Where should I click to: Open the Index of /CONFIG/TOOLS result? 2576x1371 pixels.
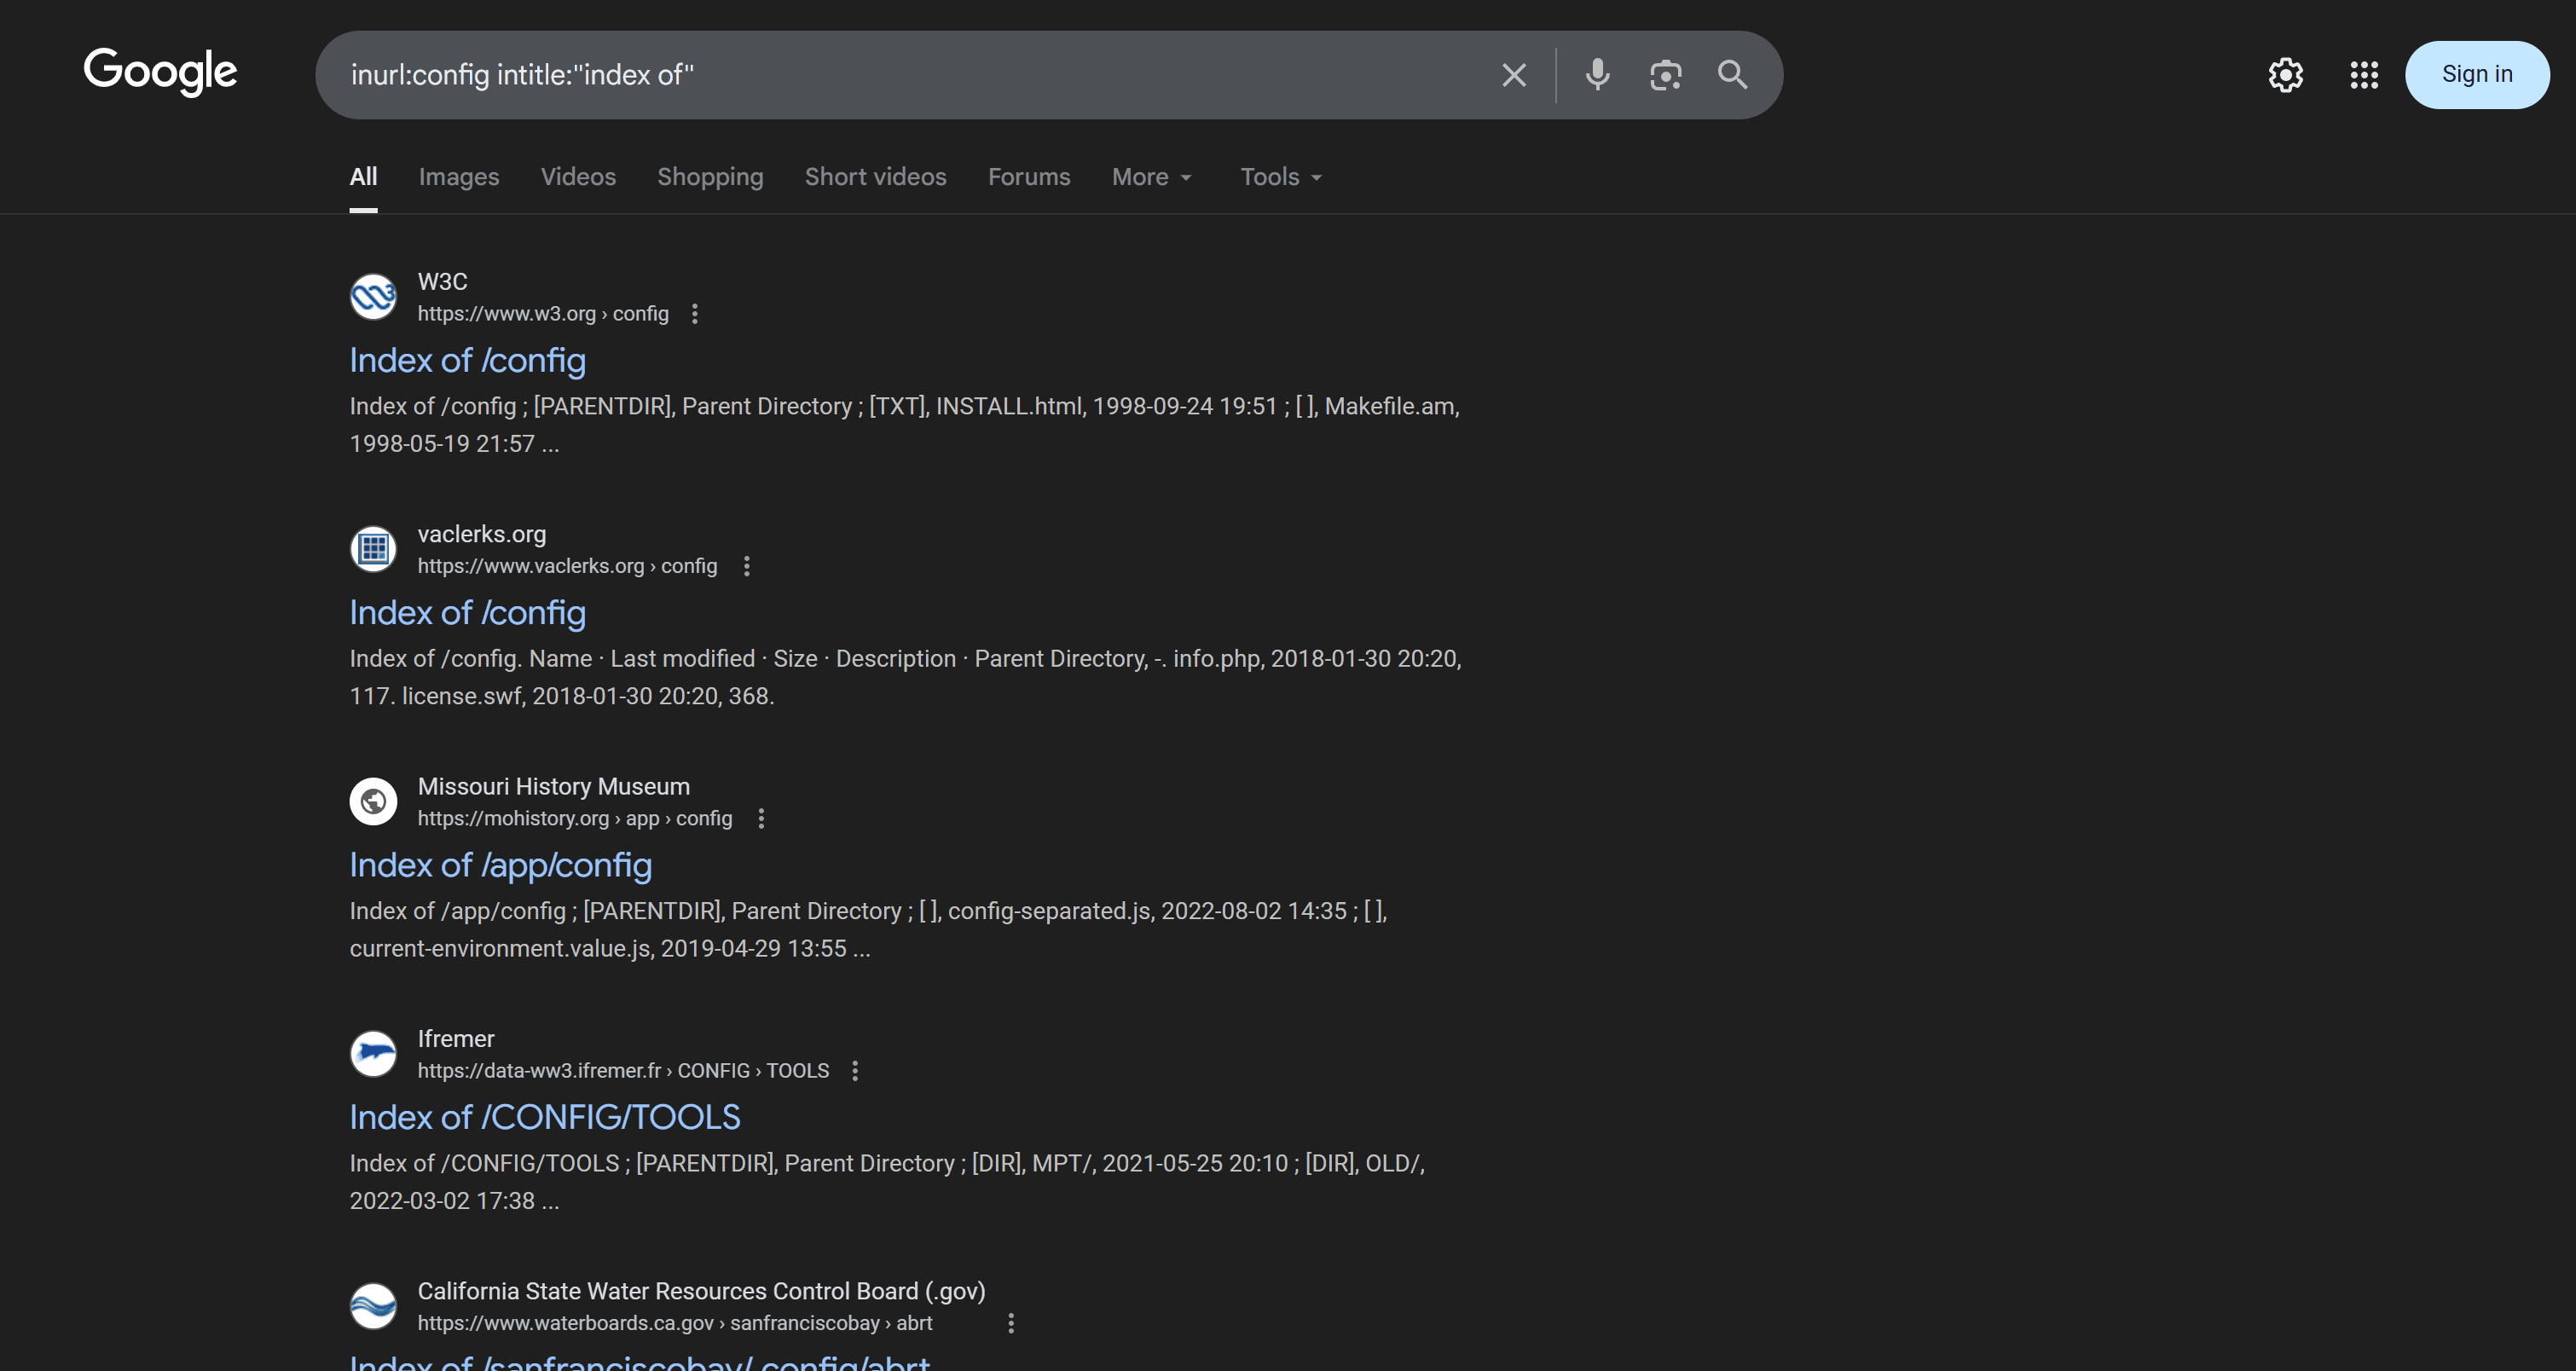tap(544, 1117)
